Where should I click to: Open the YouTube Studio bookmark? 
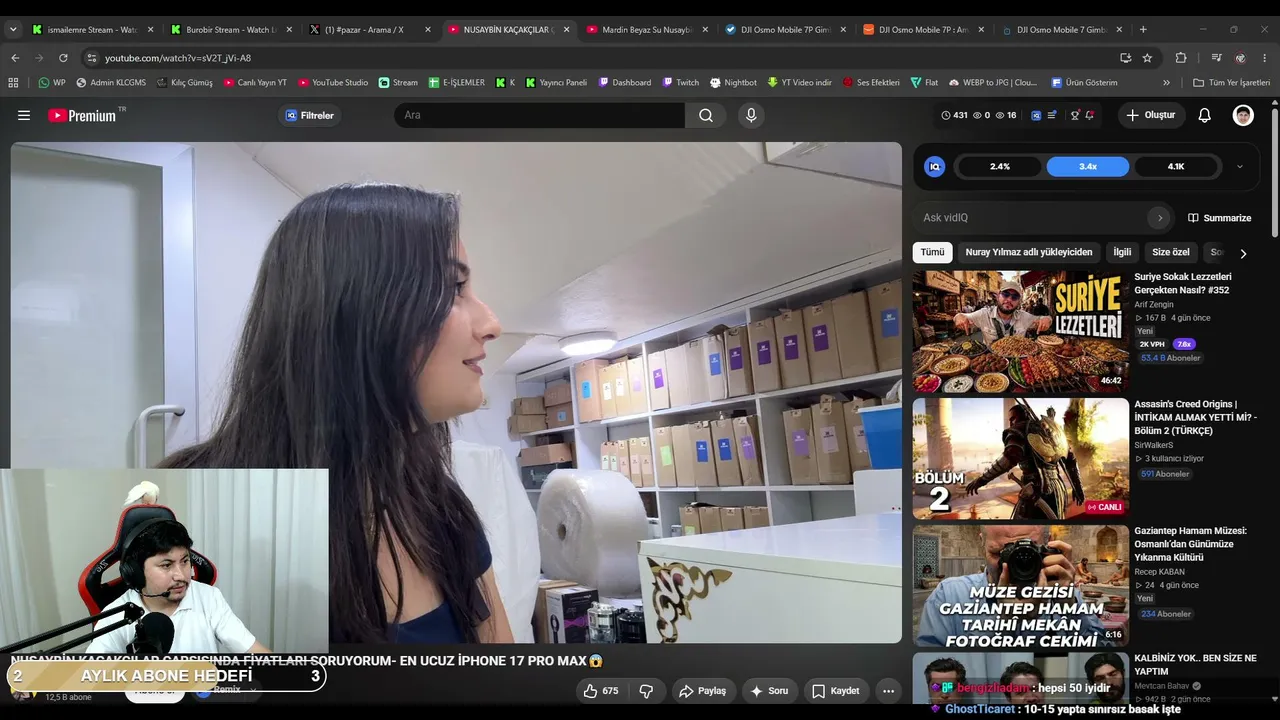point(332,83)
